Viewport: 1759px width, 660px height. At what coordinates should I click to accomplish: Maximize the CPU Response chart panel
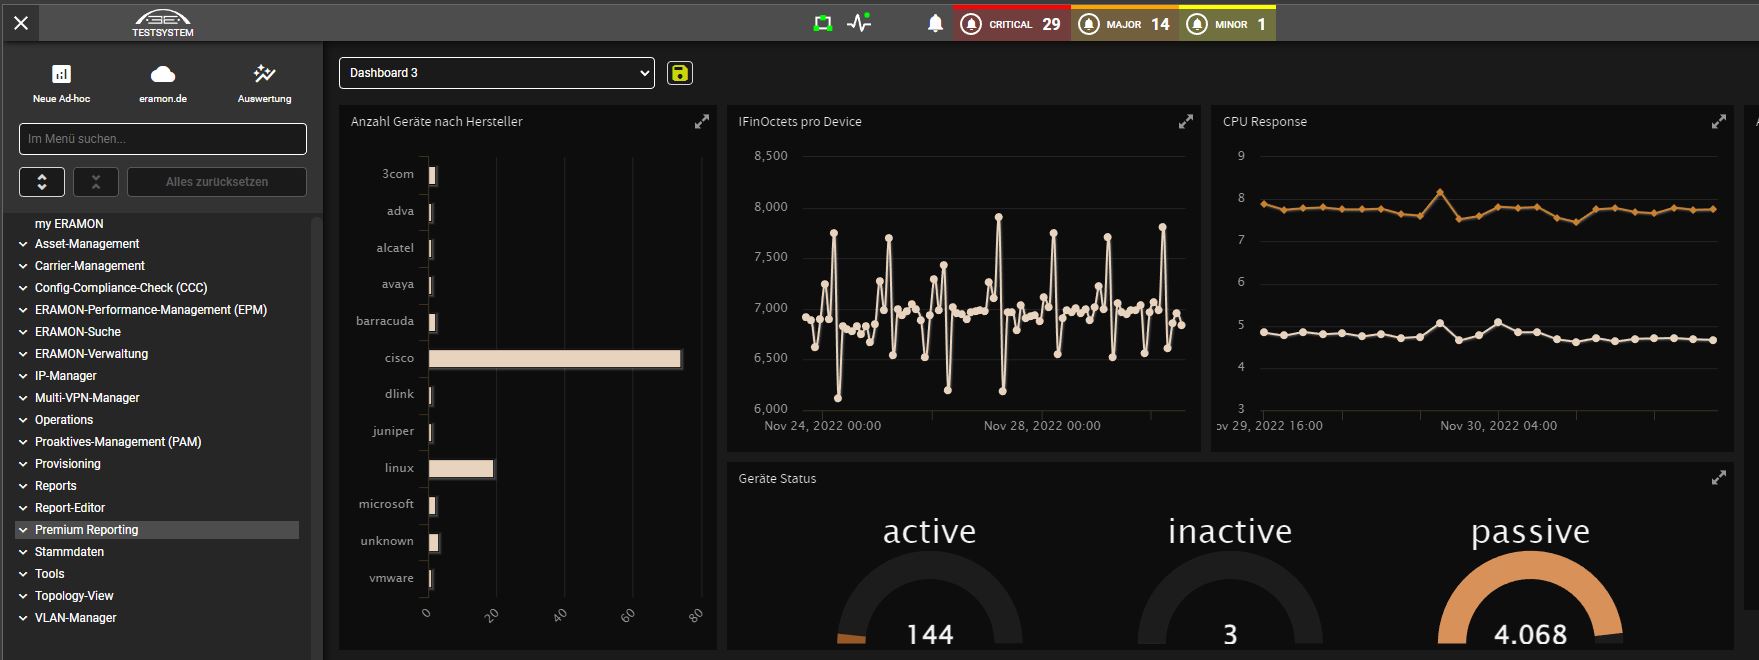click(x=1718, y=122)
